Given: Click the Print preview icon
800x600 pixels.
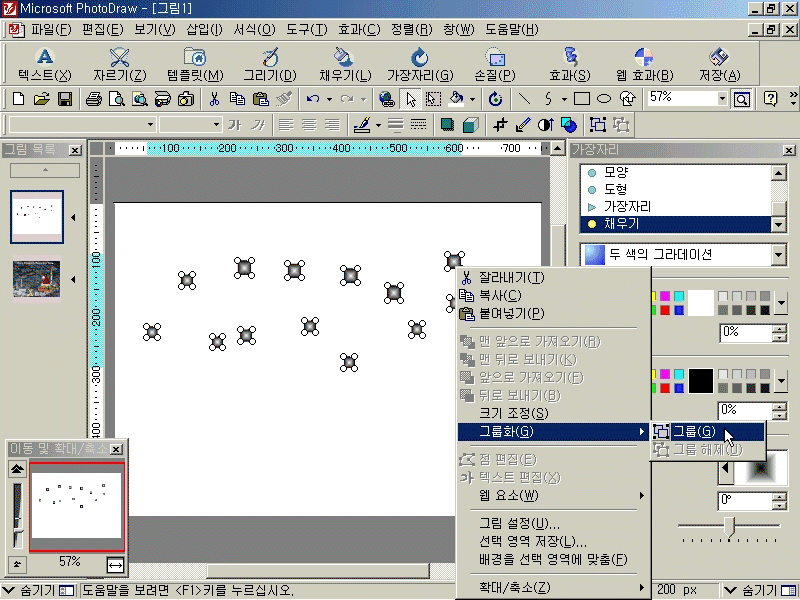Looking at the screenshot, I should click(x=116, y=98).
